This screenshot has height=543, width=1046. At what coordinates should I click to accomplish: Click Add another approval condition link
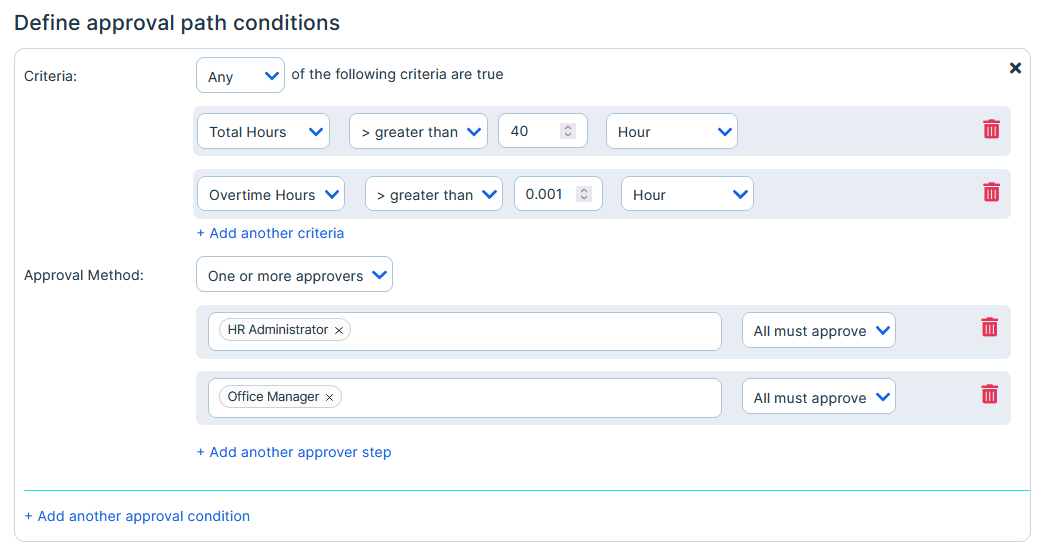pyautogui.click(x=137, y=516)
